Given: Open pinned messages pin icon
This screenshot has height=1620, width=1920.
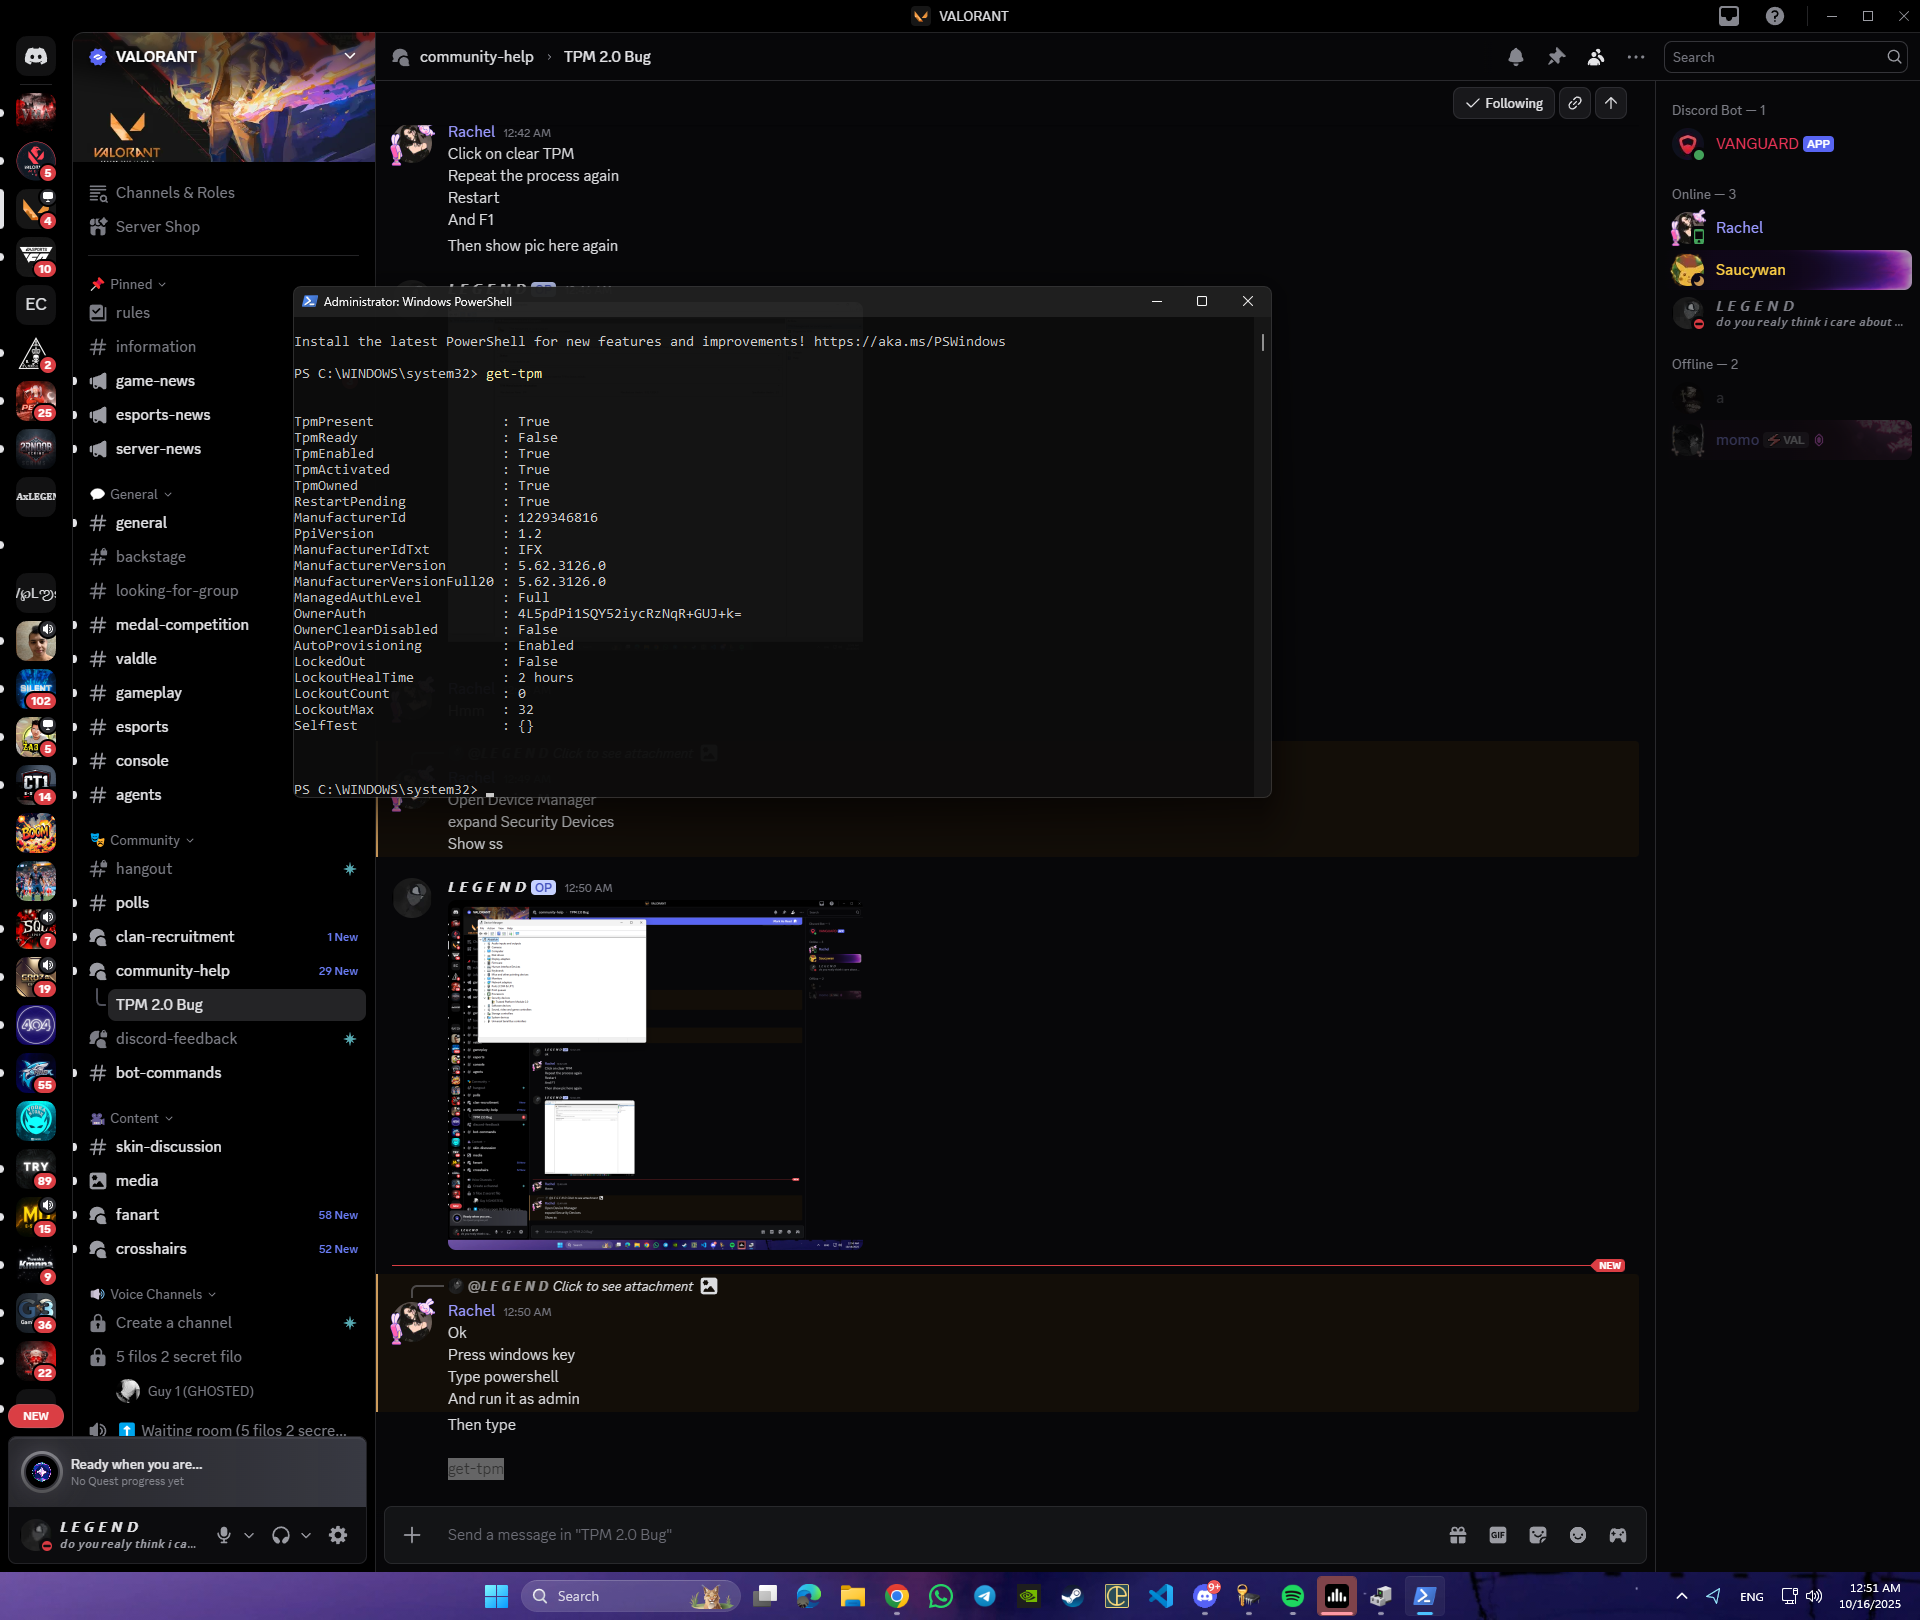Looking at the screenshot, I should [x=1556, y=57].
